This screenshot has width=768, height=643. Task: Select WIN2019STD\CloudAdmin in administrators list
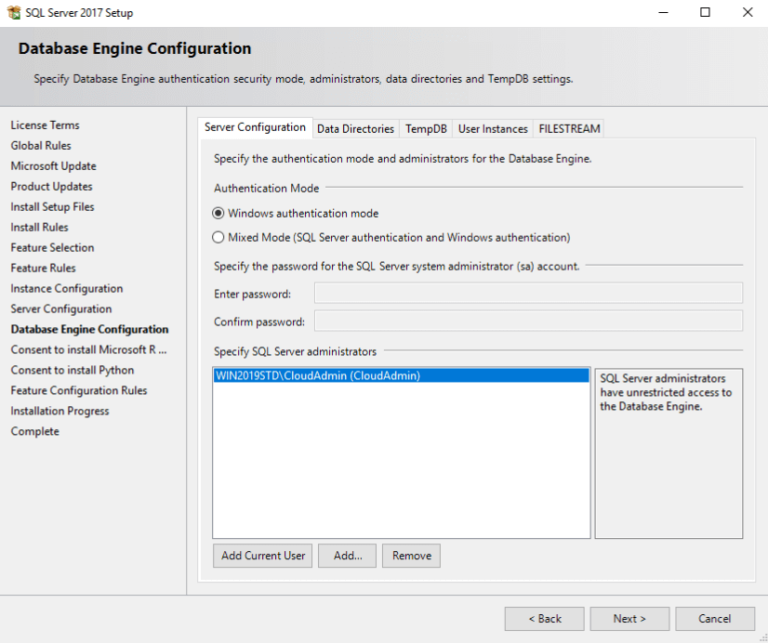[400, 376]
